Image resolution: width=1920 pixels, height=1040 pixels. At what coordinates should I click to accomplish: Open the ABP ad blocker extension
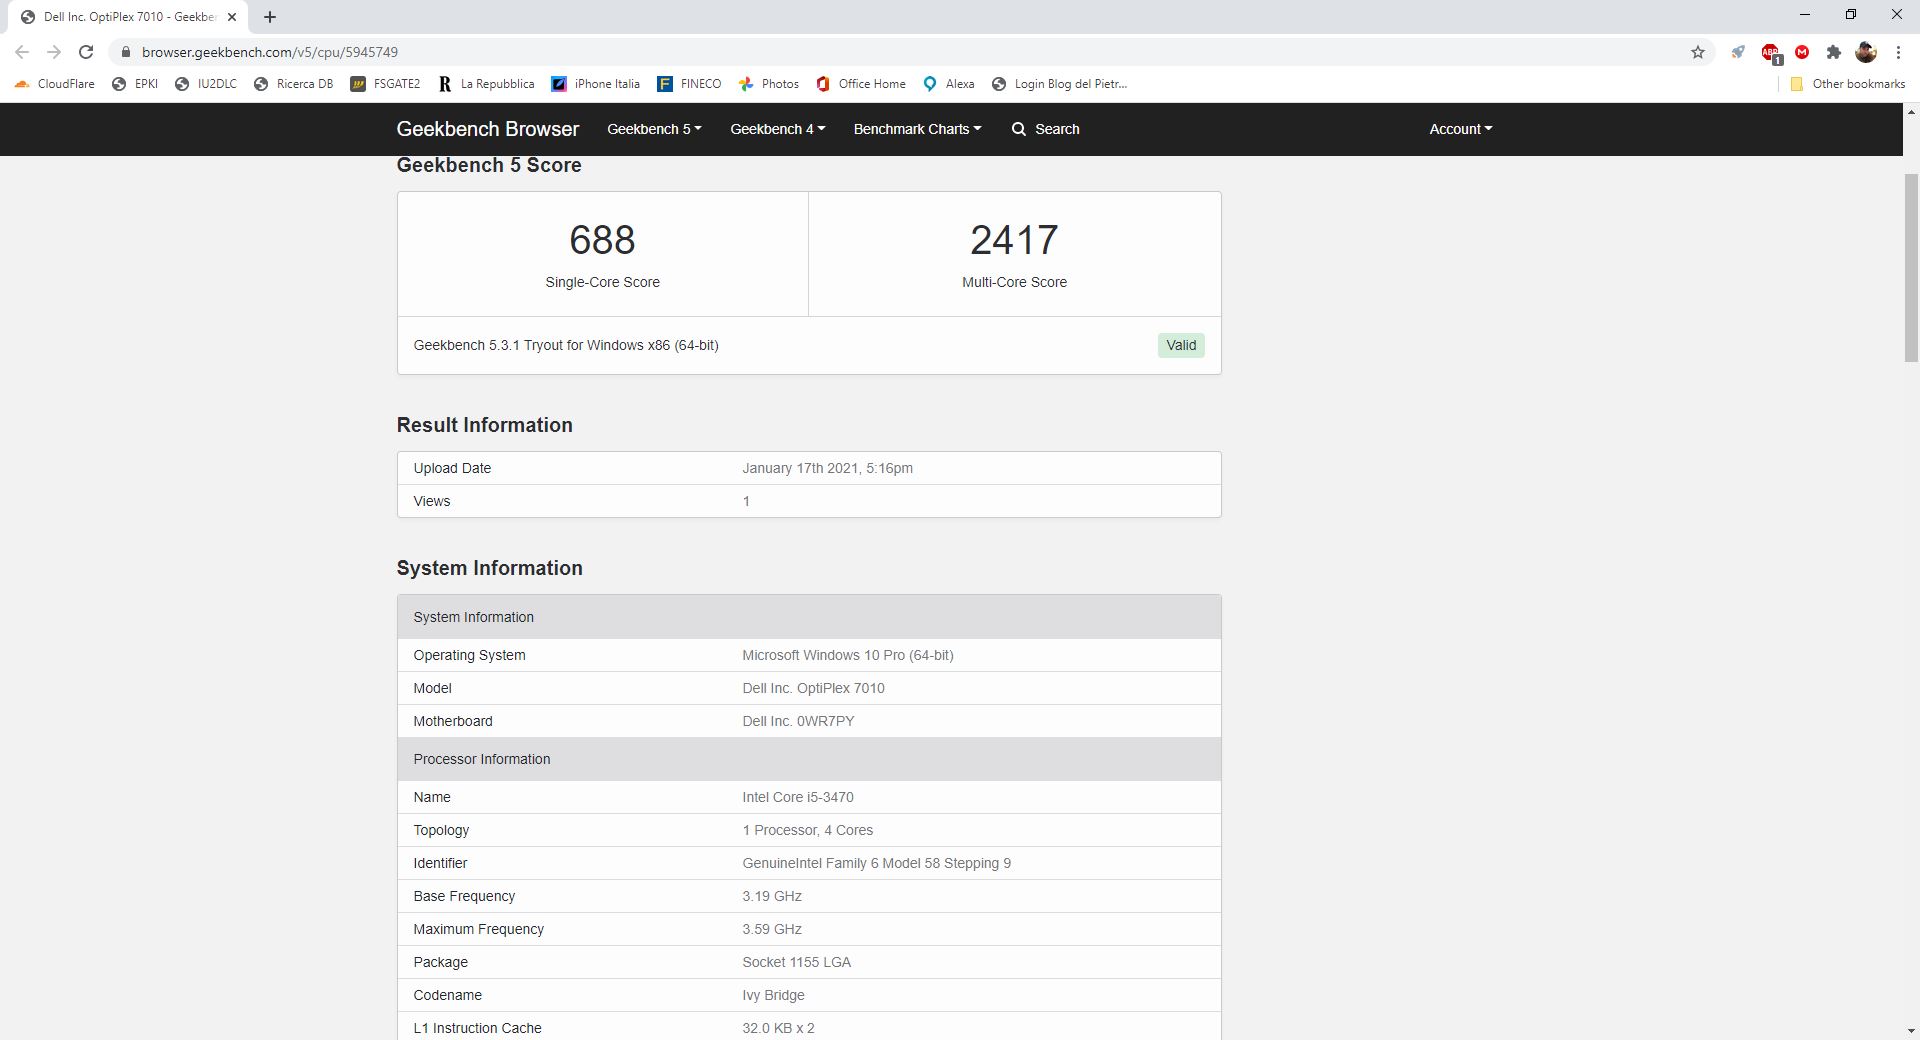(1771, 53)
